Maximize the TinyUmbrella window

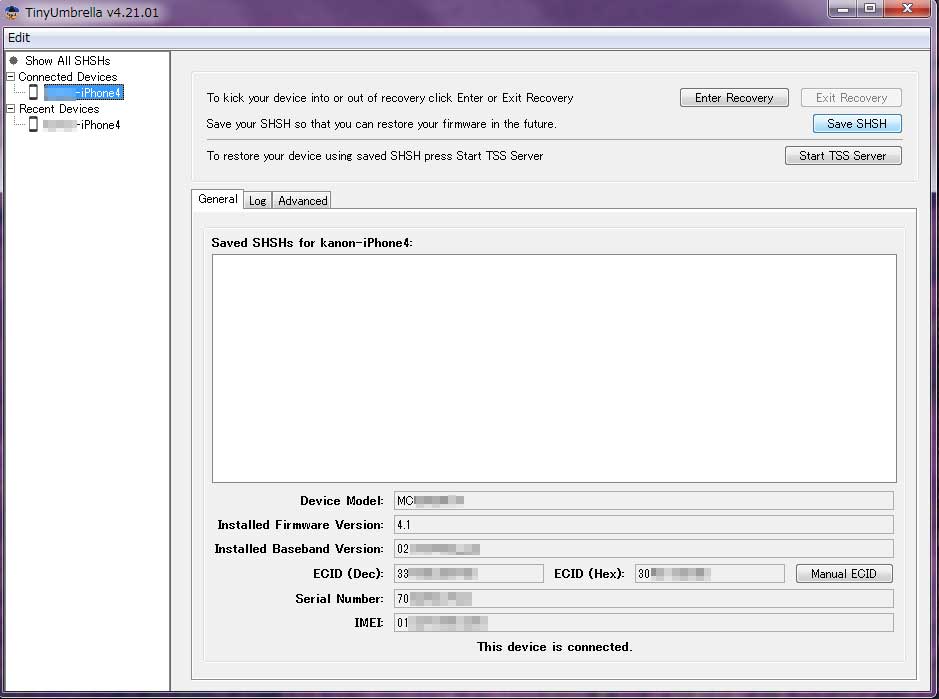[x=870, y=9]
